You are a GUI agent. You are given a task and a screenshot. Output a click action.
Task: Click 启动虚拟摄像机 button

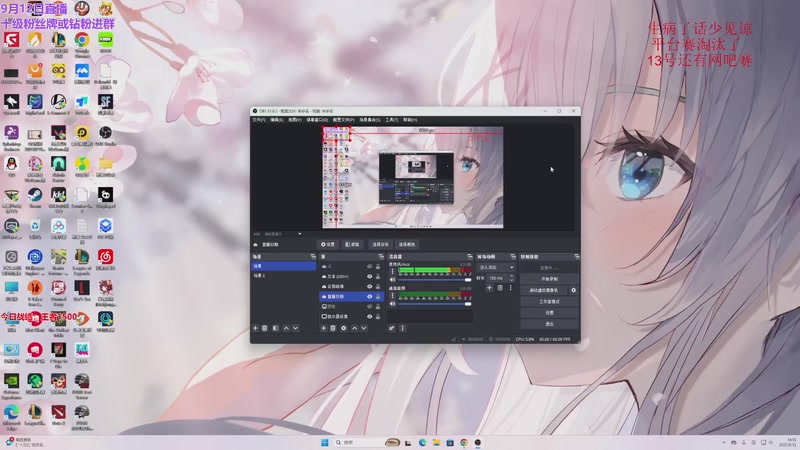544,290
